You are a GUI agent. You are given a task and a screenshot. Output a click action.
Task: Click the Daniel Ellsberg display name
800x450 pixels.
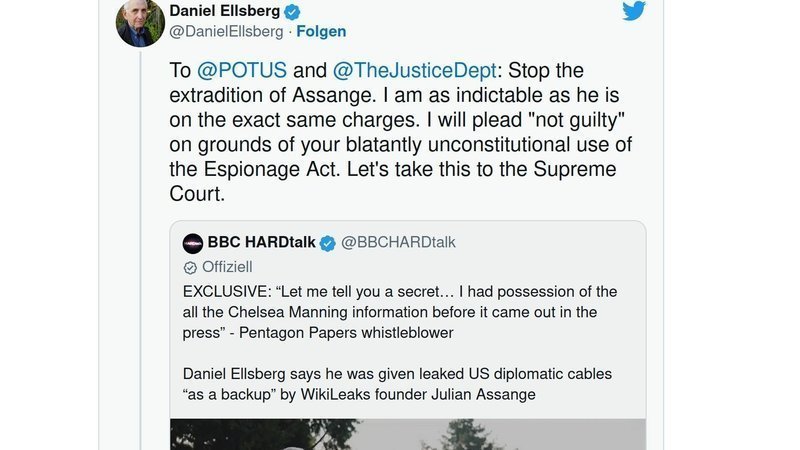(x=228, y=13)
